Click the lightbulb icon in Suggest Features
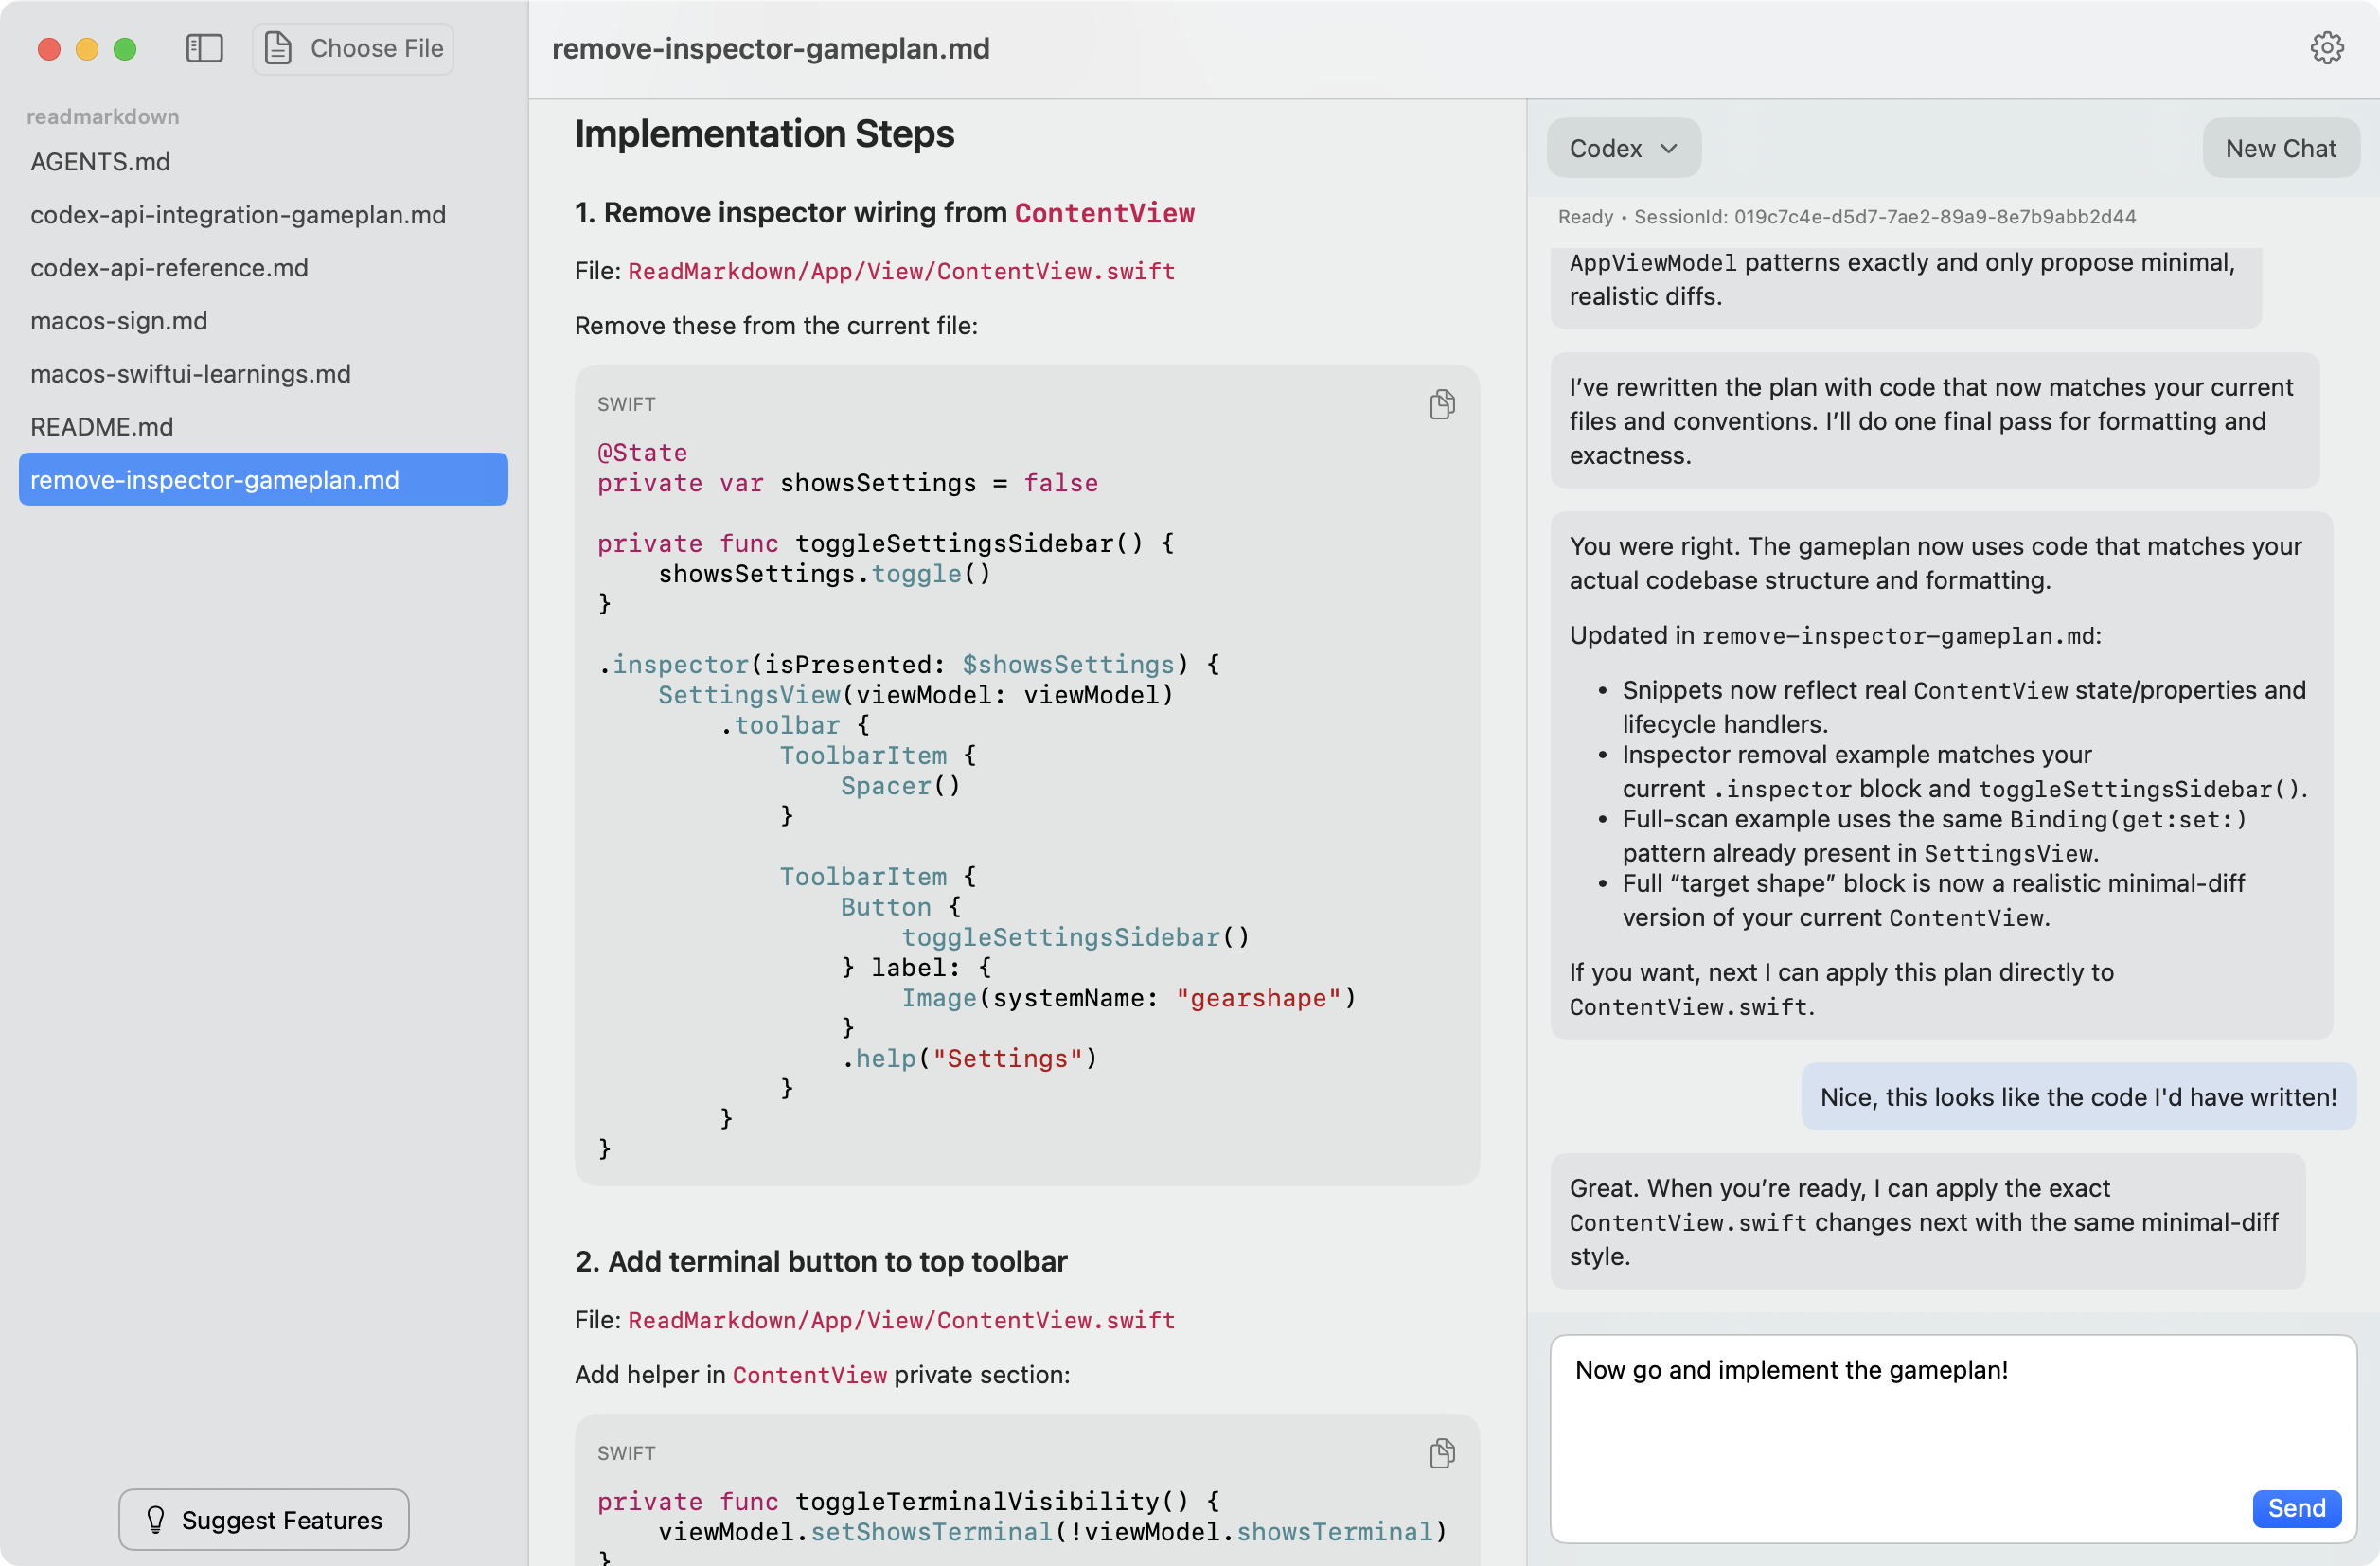This screenshot has width=2380, height=1566. [156, 1519]
